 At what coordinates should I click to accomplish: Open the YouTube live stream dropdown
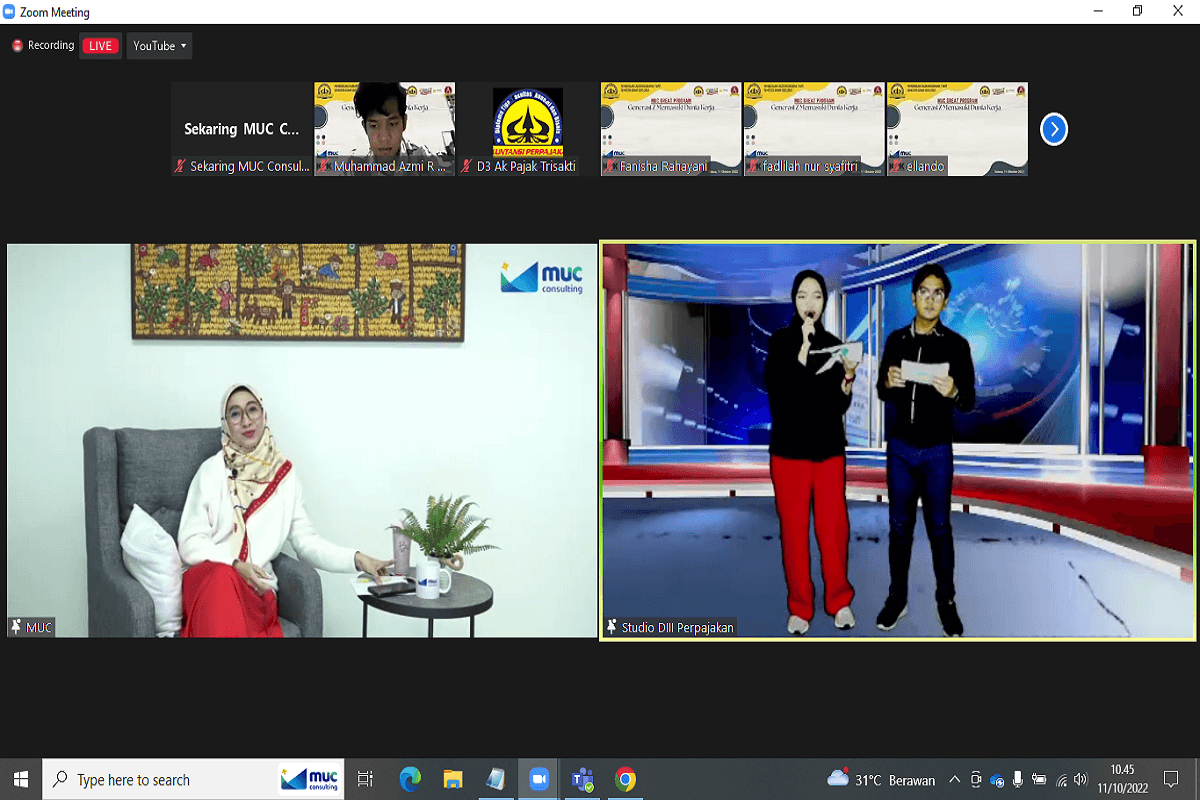[x=159, y=46]
